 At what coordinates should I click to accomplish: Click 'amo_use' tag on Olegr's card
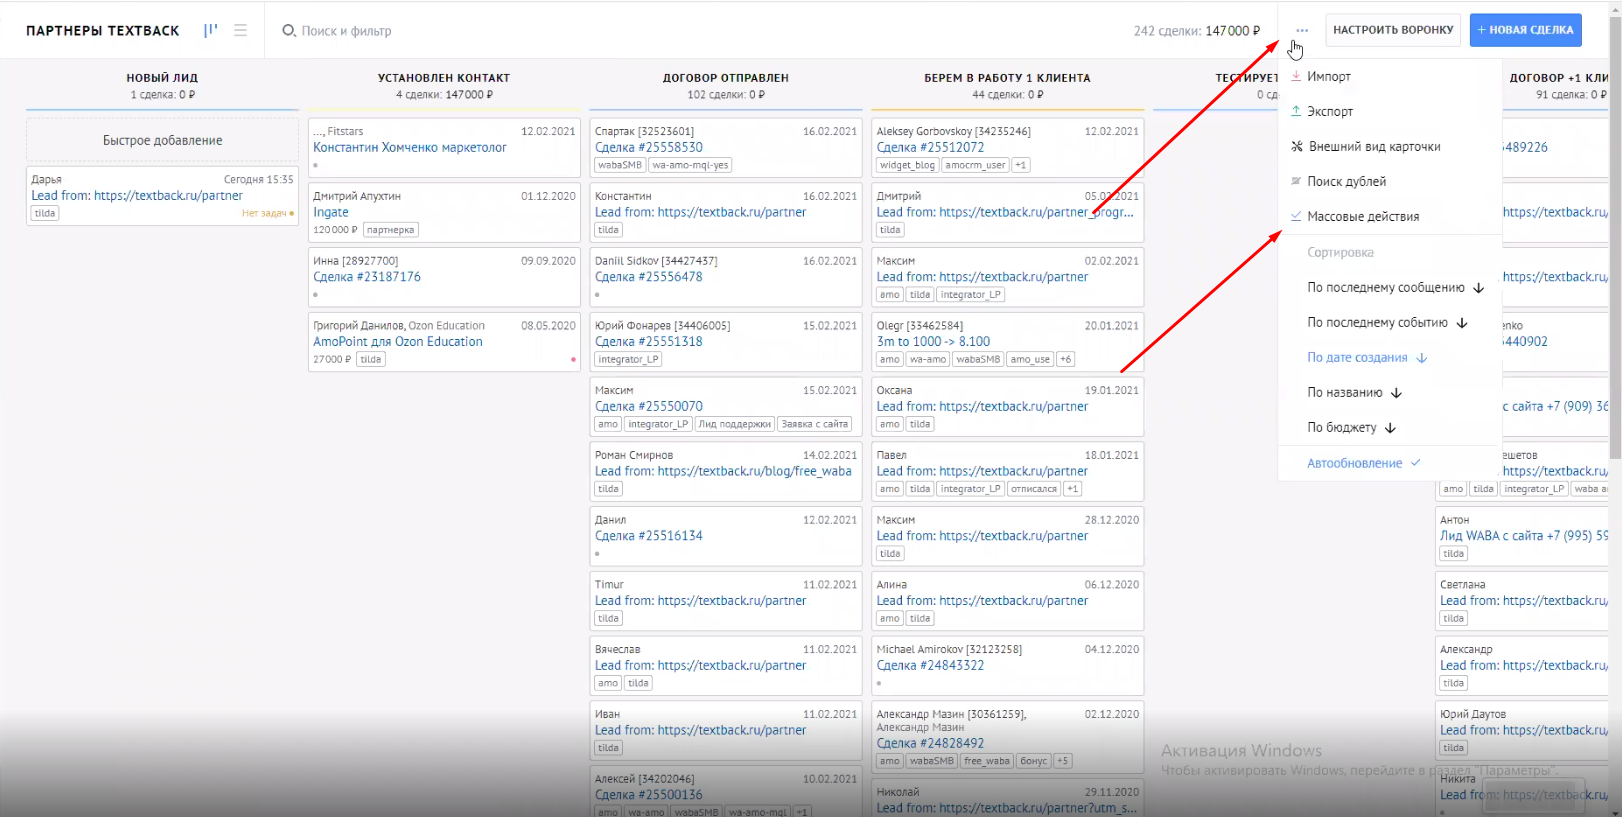(1030, 359)
